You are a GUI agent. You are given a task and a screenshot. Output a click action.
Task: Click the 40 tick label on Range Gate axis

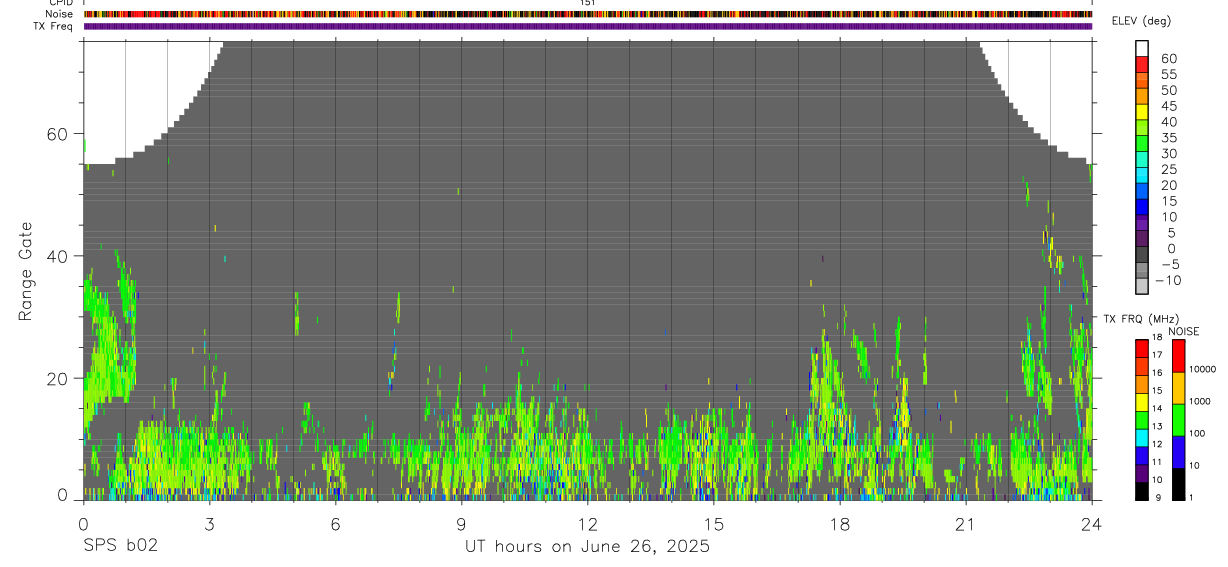(56, 256)
